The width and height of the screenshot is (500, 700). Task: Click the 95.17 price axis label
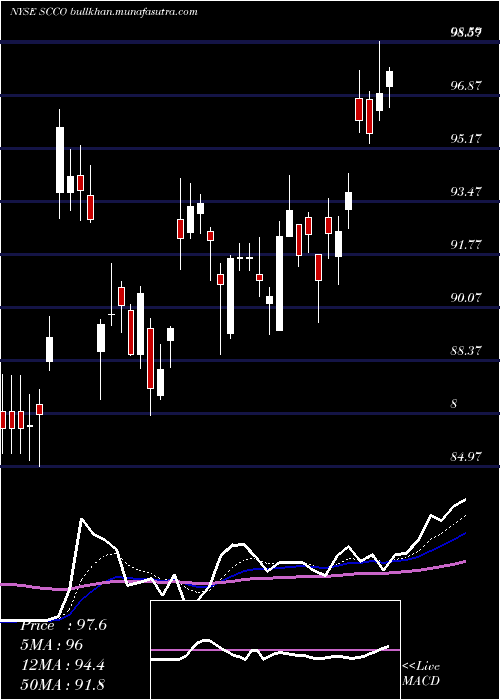click(x=467, y=138)
